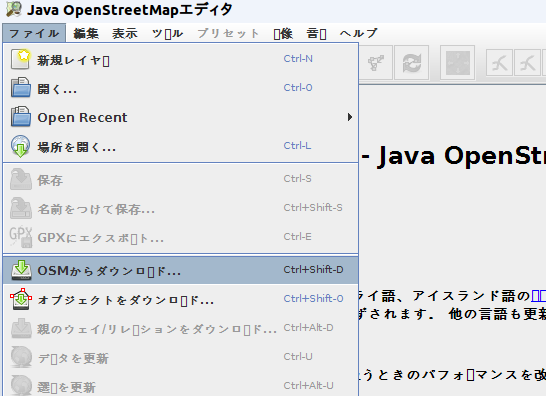Click the New Layer star icon
Image resolution: width=546 pixels, height=396 pixels.
click(20, 59)
